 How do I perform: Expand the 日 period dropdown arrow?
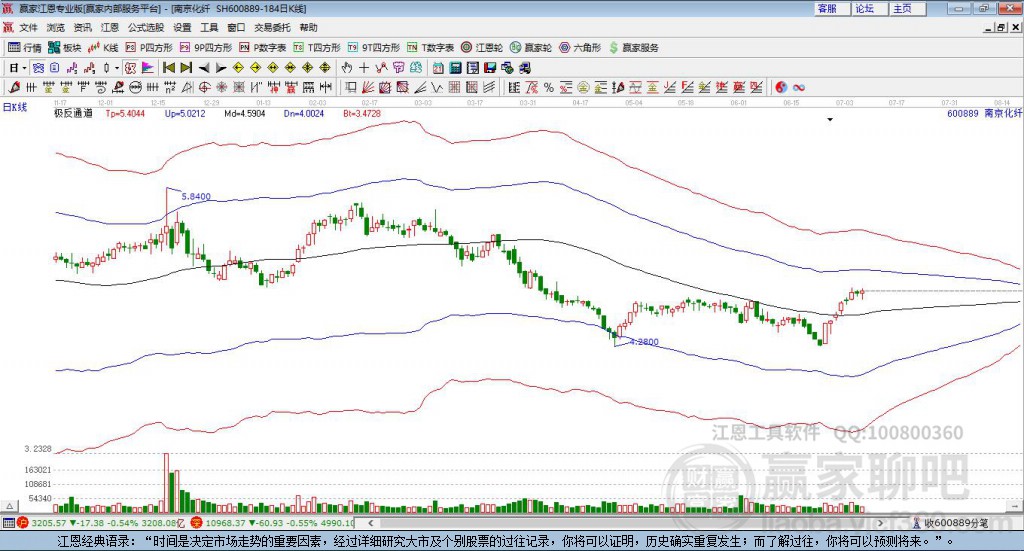coord(24,68)
